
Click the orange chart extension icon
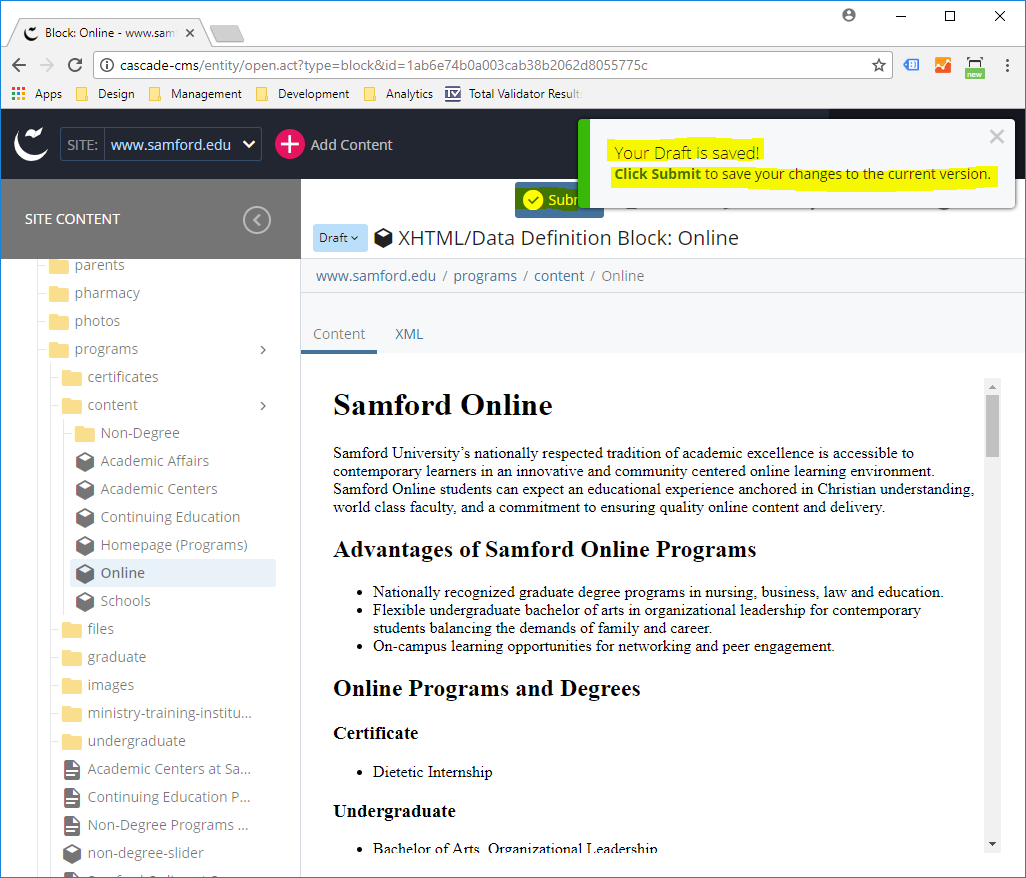tap(942, 65)
